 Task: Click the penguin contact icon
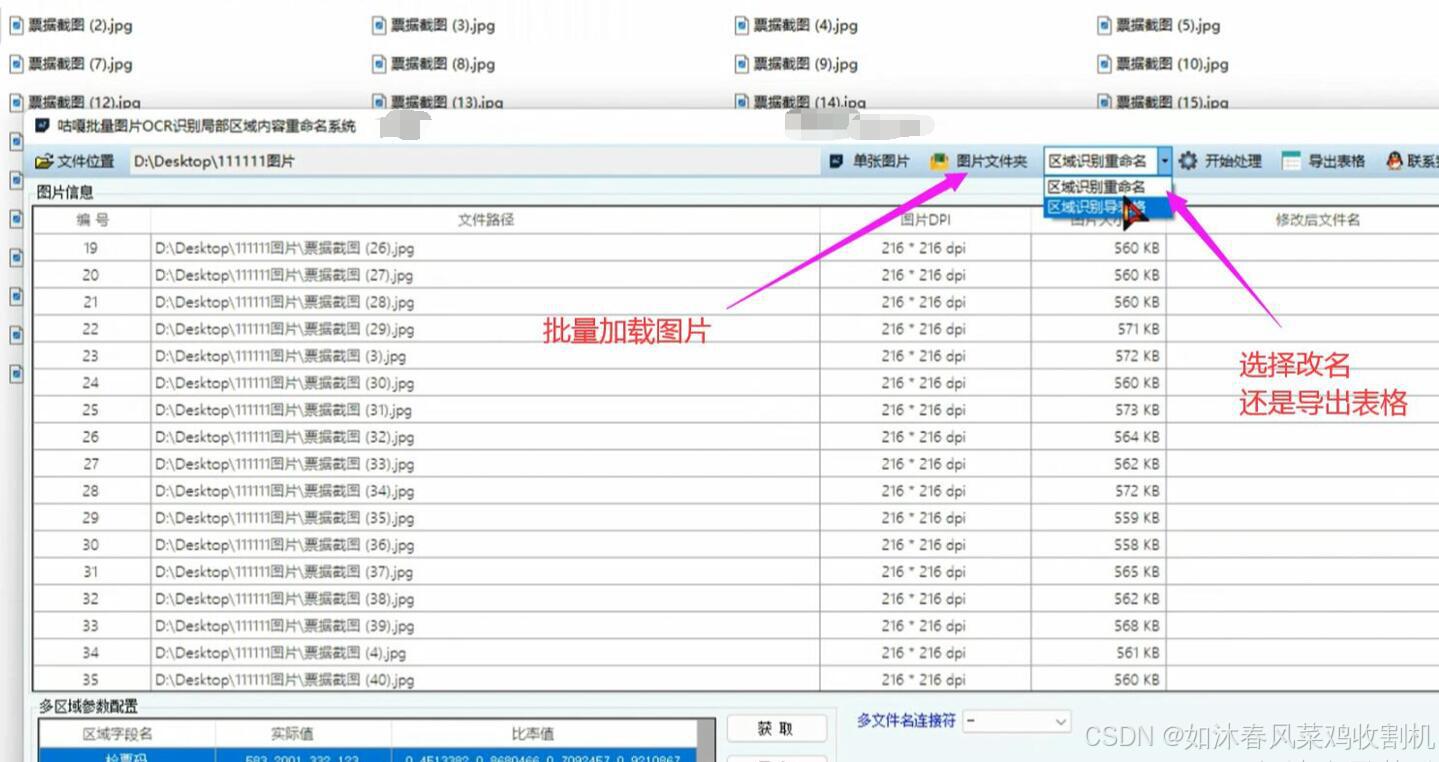click(x=1394, y=161)
